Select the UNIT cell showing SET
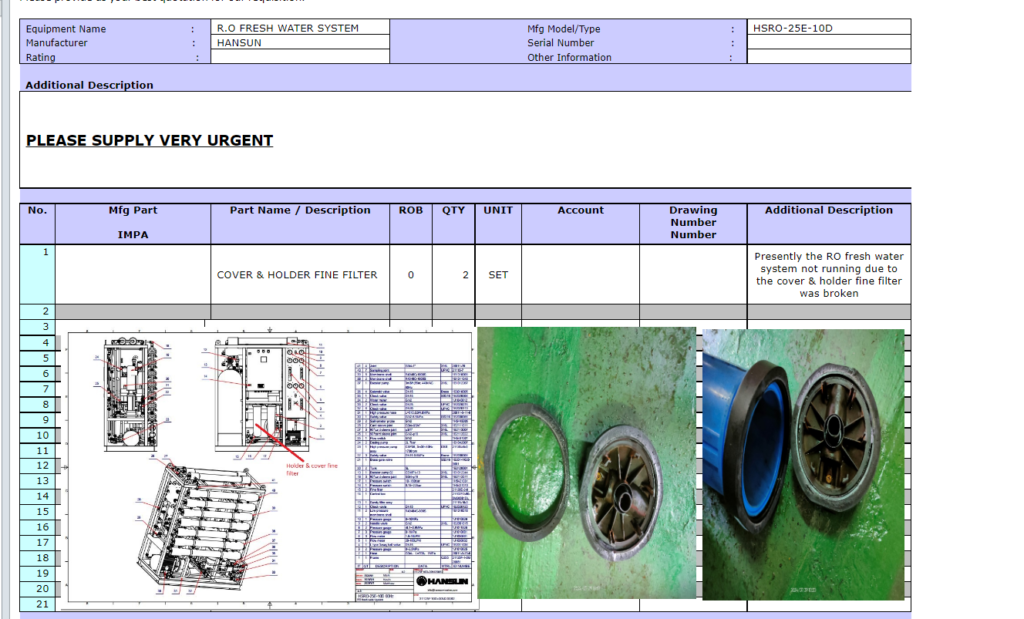This screenshot has width=1024, height=619. pos(497,275)
